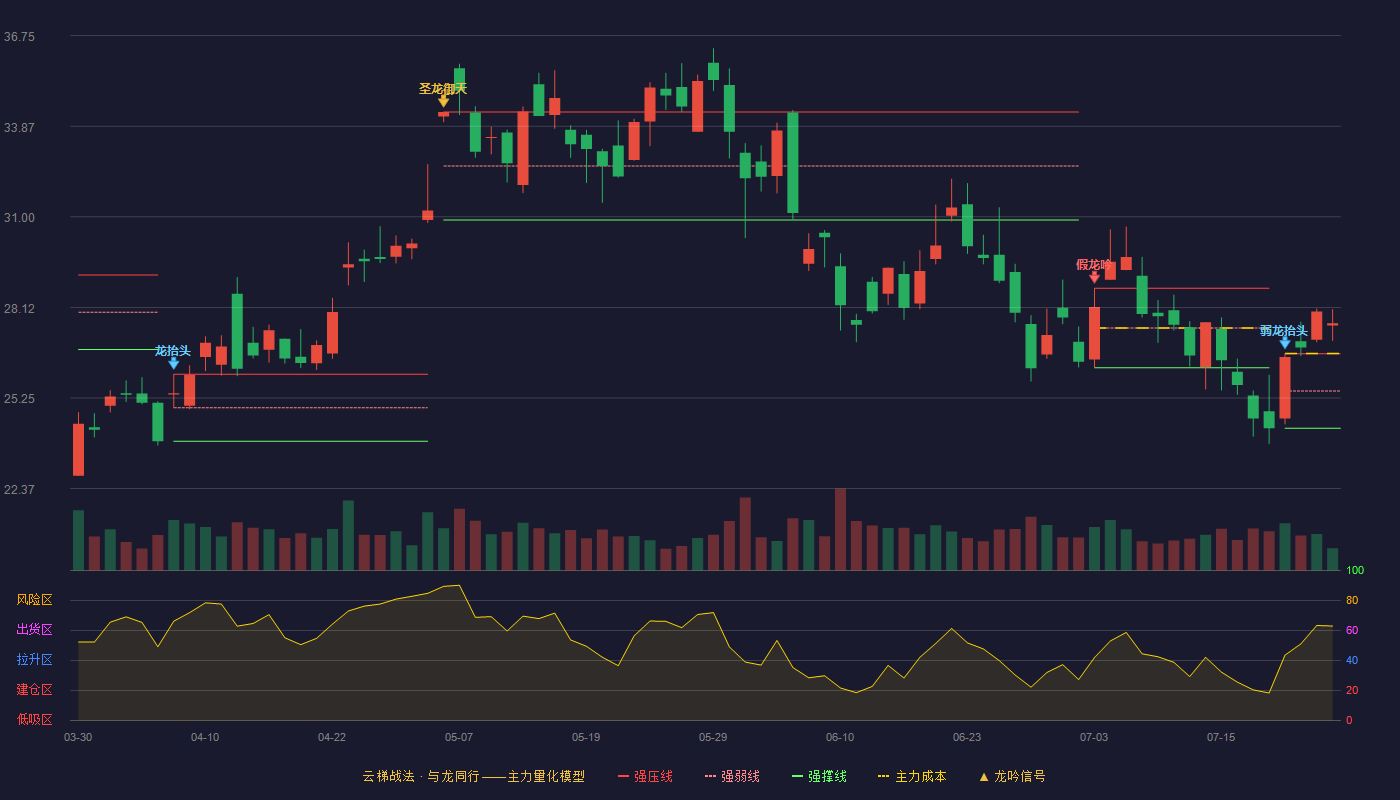
Task: Click the 28.12 price axis label
Action: [19, 309]
